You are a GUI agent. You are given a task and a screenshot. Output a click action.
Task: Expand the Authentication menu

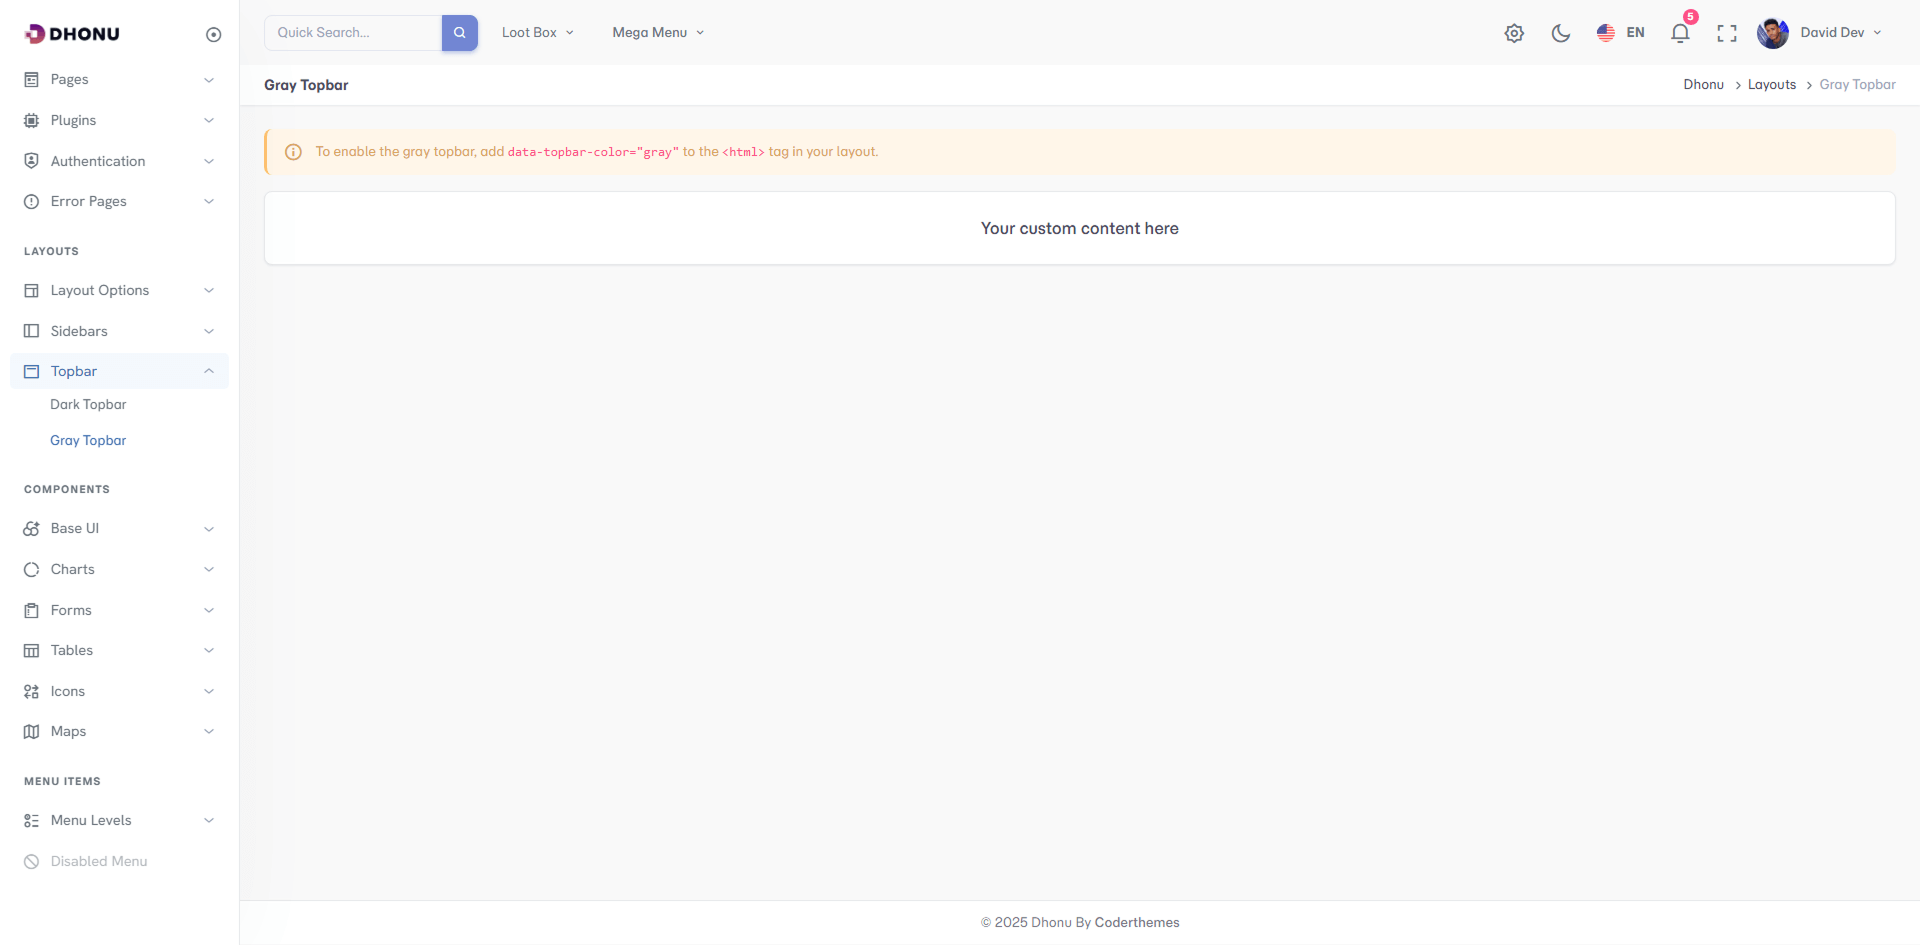coord(119,161)
